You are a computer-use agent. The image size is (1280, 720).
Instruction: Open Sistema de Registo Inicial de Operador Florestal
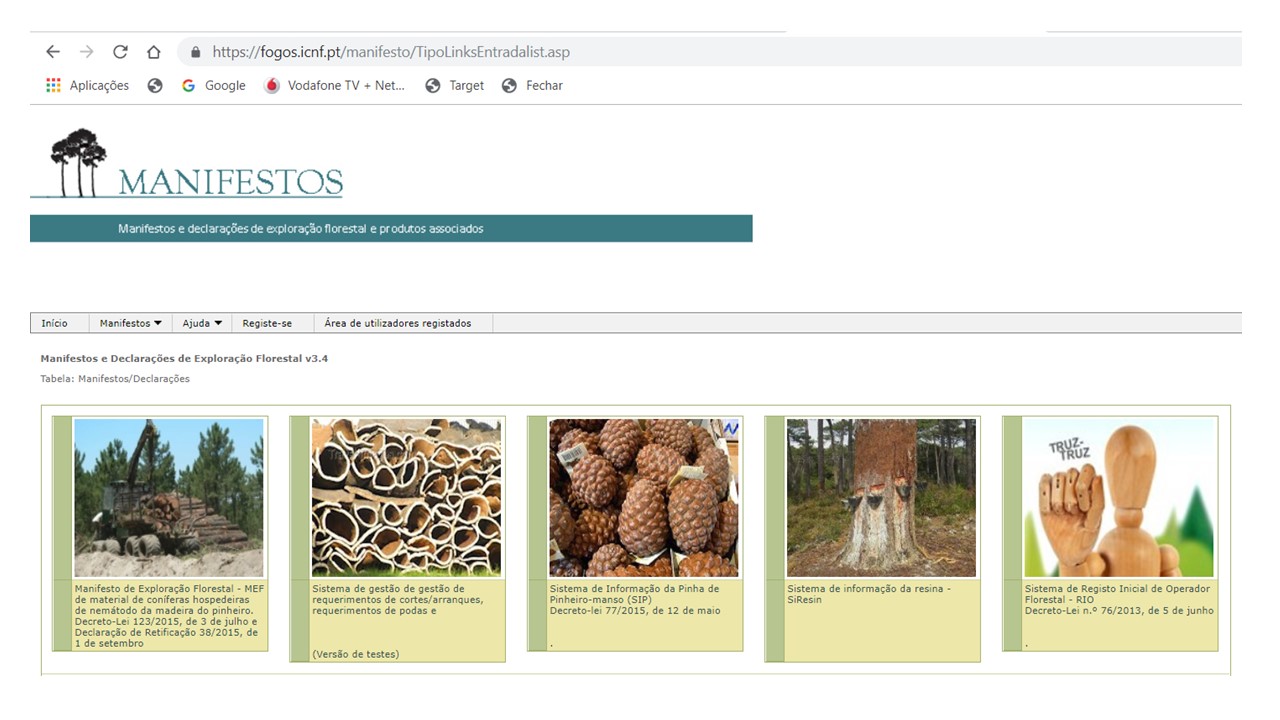coord(1119,600)
